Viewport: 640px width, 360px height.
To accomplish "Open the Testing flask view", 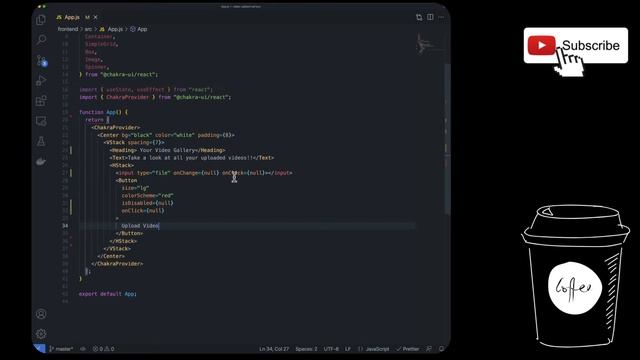I will 41,141.
